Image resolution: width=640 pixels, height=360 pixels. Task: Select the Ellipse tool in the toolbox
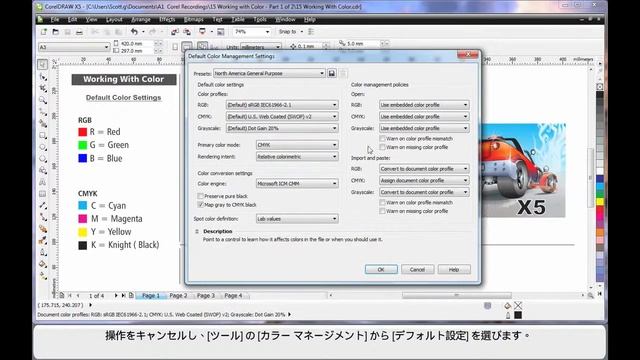43,147
